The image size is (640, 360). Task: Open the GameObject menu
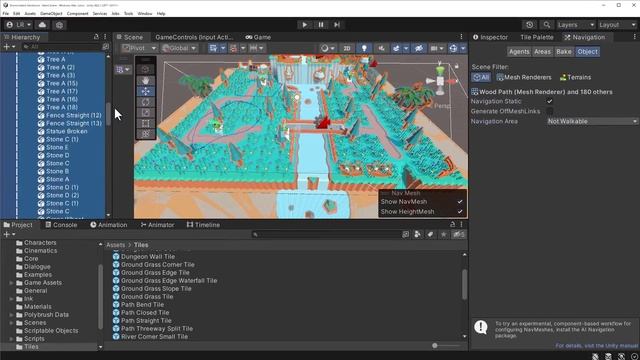51,13
